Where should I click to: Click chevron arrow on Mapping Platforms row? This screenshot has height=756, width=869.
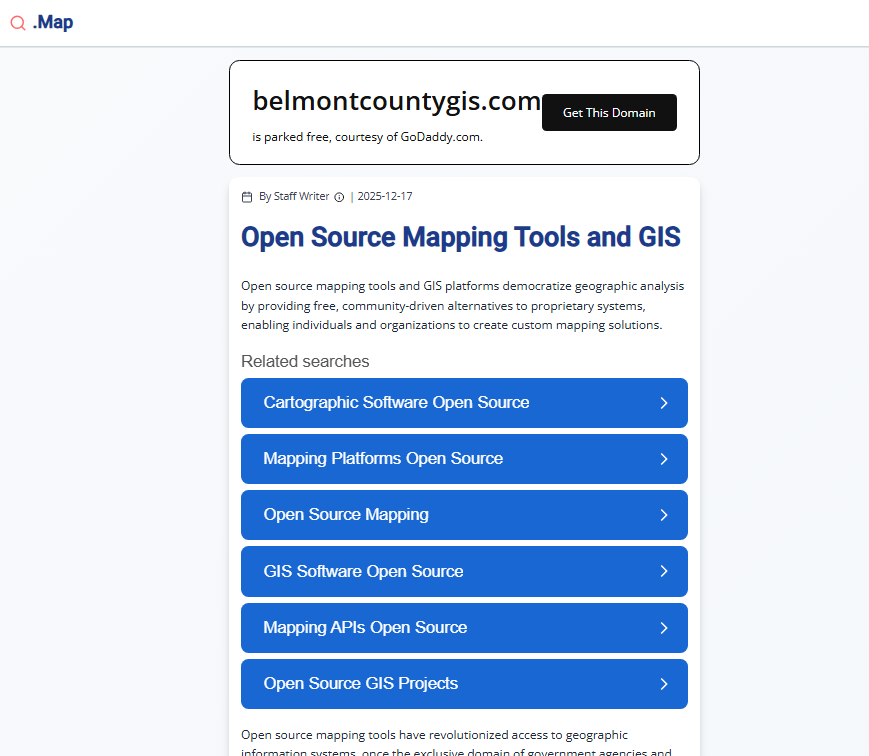tap(664, 459)
